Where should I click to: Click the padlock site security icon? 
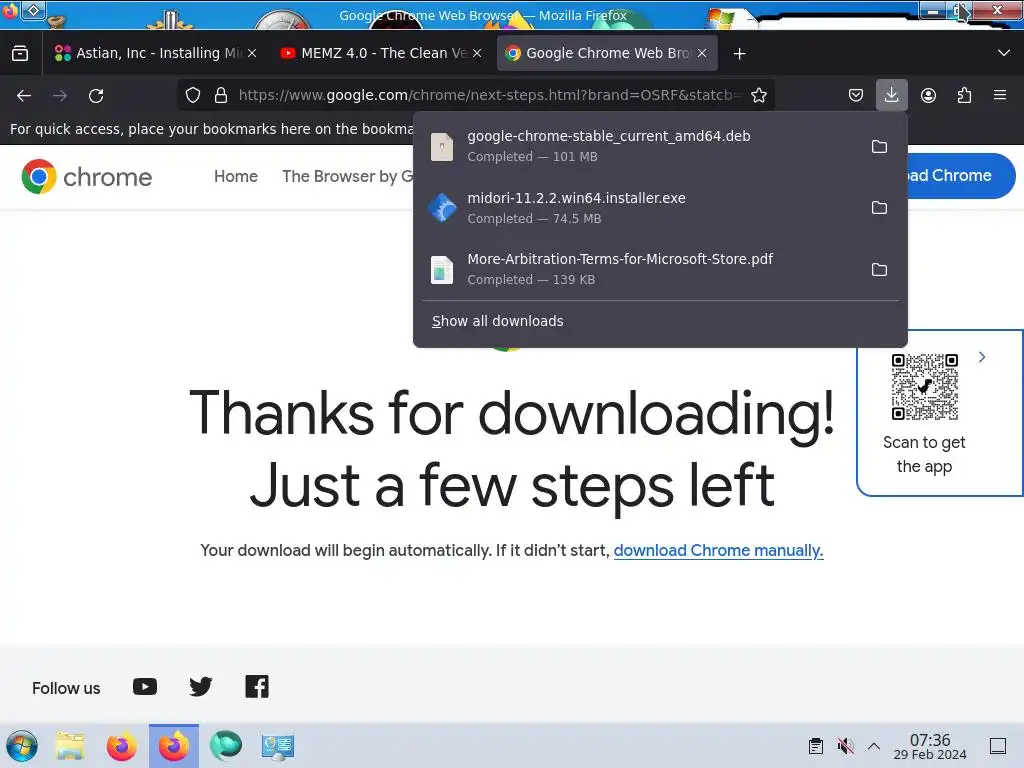click(x=221, y=95)
